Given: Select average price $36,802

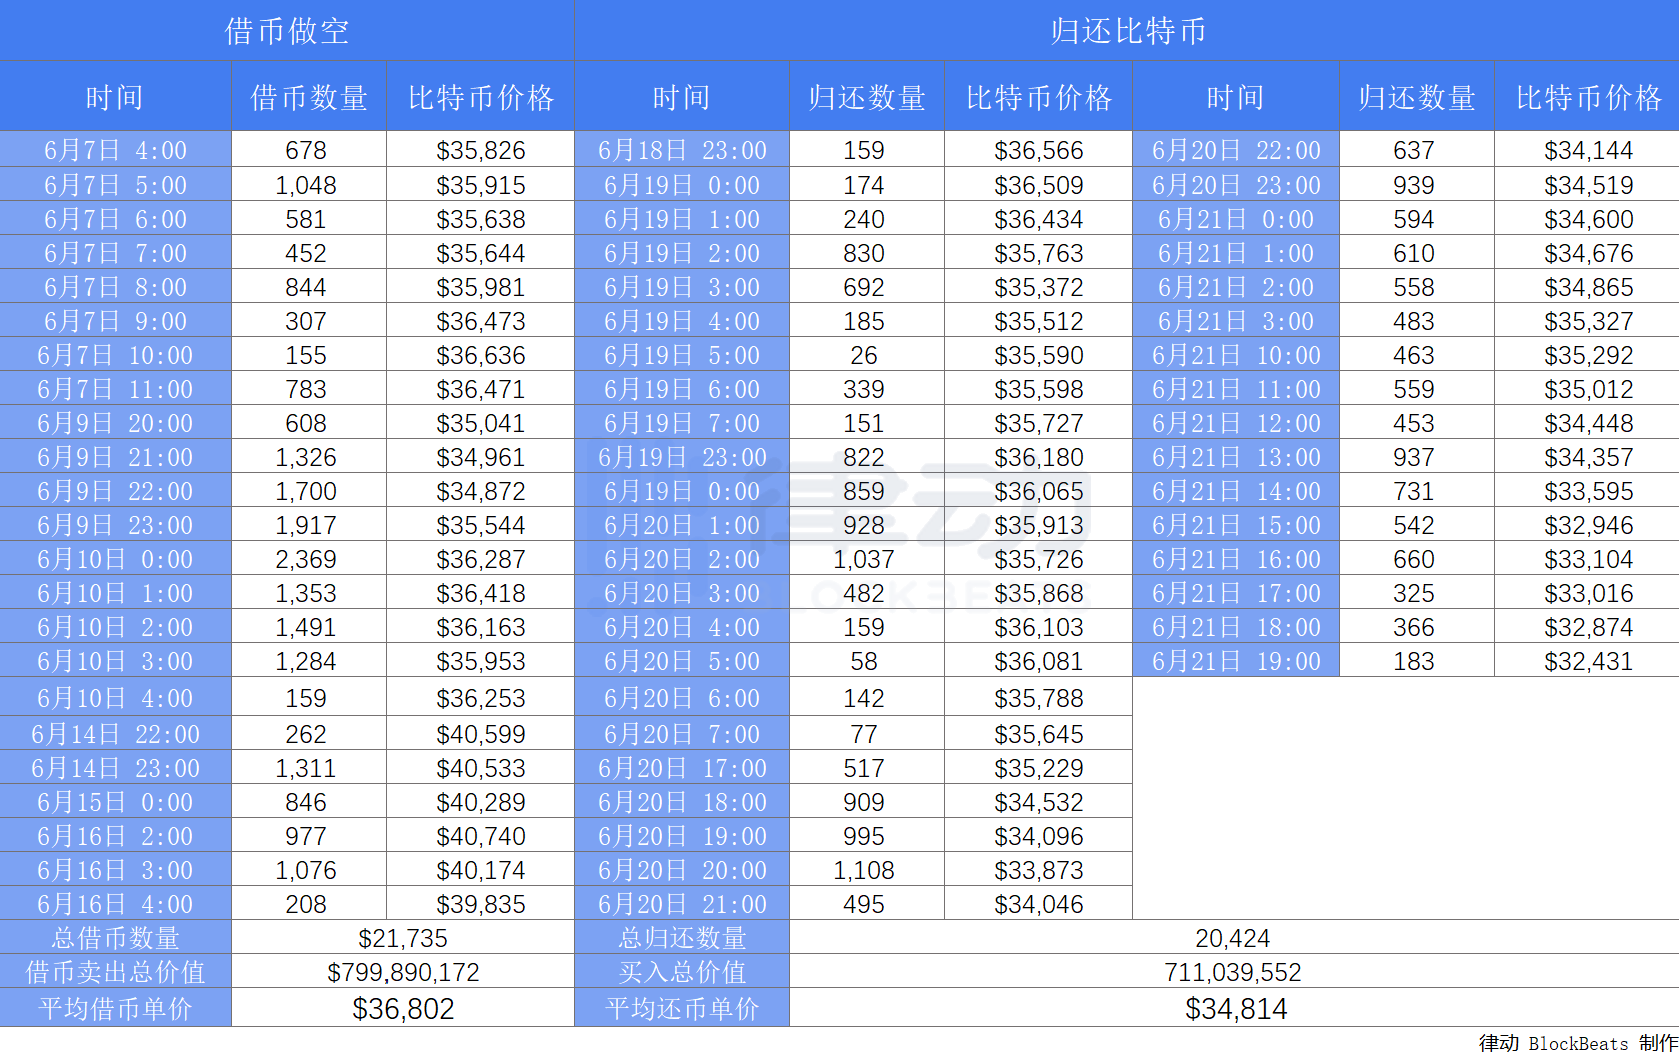Looking at the screenshot, I should 403,1008.
